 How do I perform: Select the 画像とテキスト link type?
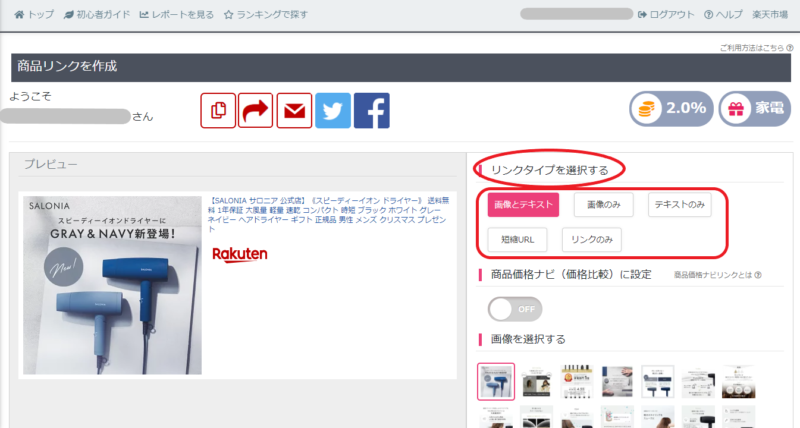(x=523, y=205)
